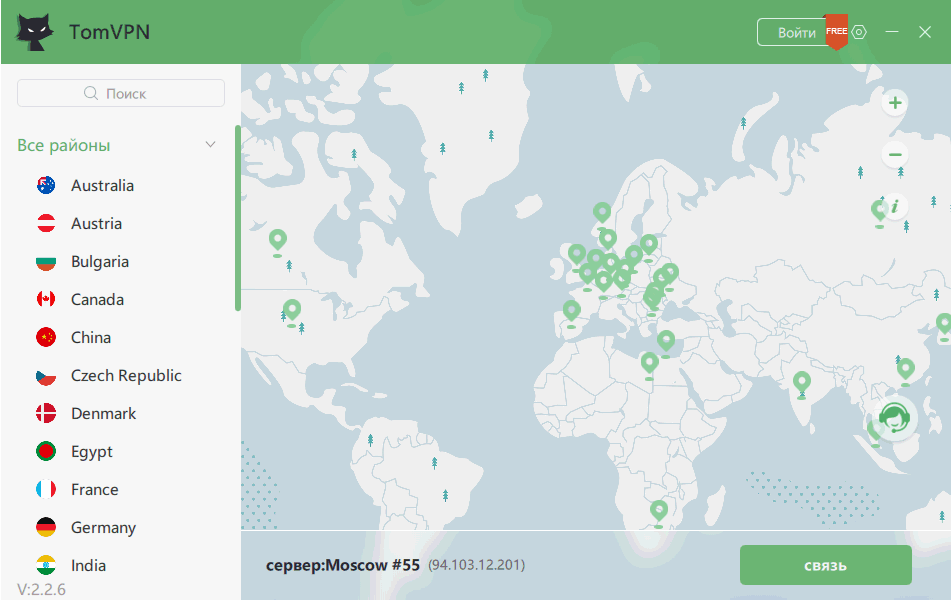Click the TomVPN cat logo

(x=36, y=32)
